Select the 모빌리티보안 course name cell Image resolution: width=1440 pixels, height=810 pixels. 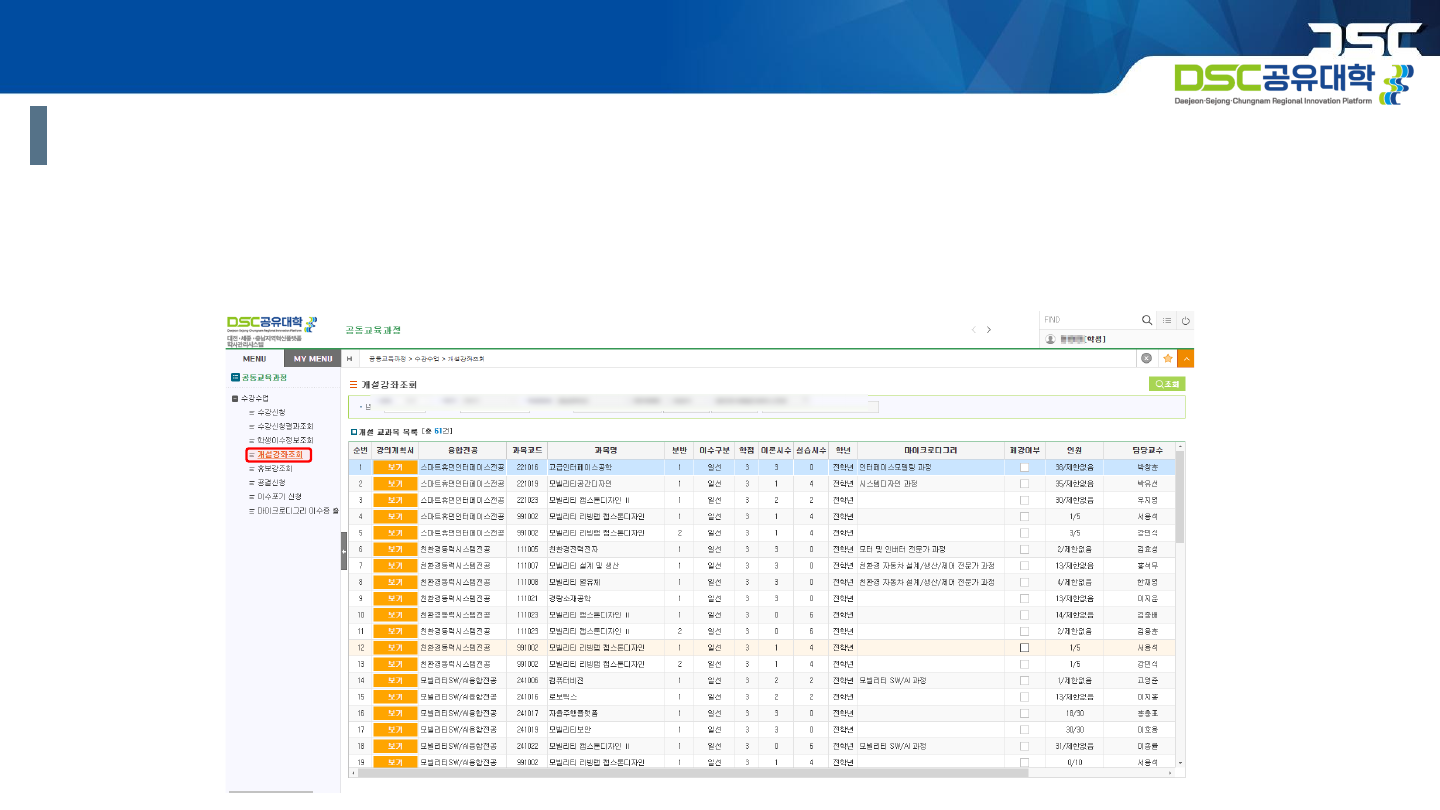coord(607,729)
